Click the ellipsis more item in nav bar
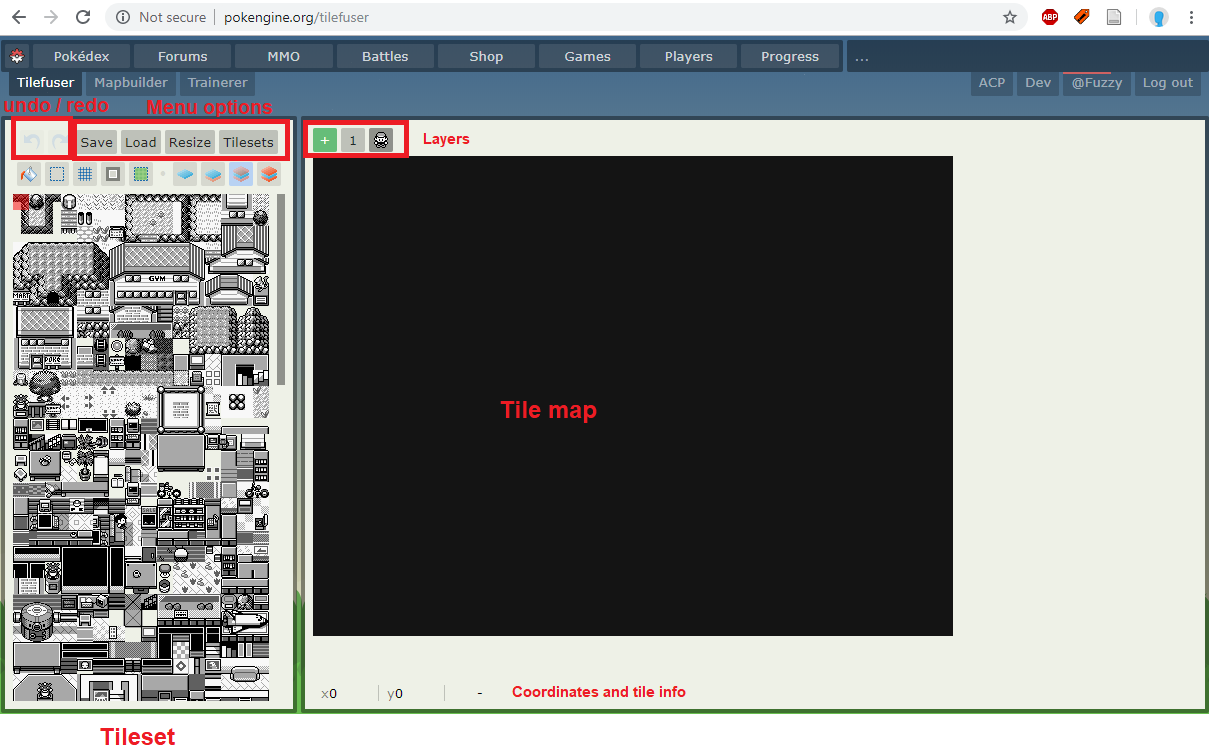Screen dimensions: 1209x755 coord(862,56)
